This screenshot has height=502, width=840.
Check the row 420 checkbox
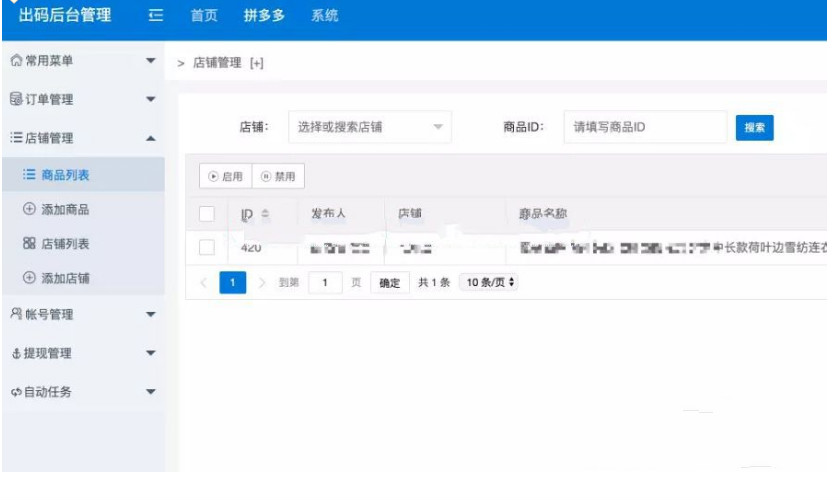(x=207, y=247)
